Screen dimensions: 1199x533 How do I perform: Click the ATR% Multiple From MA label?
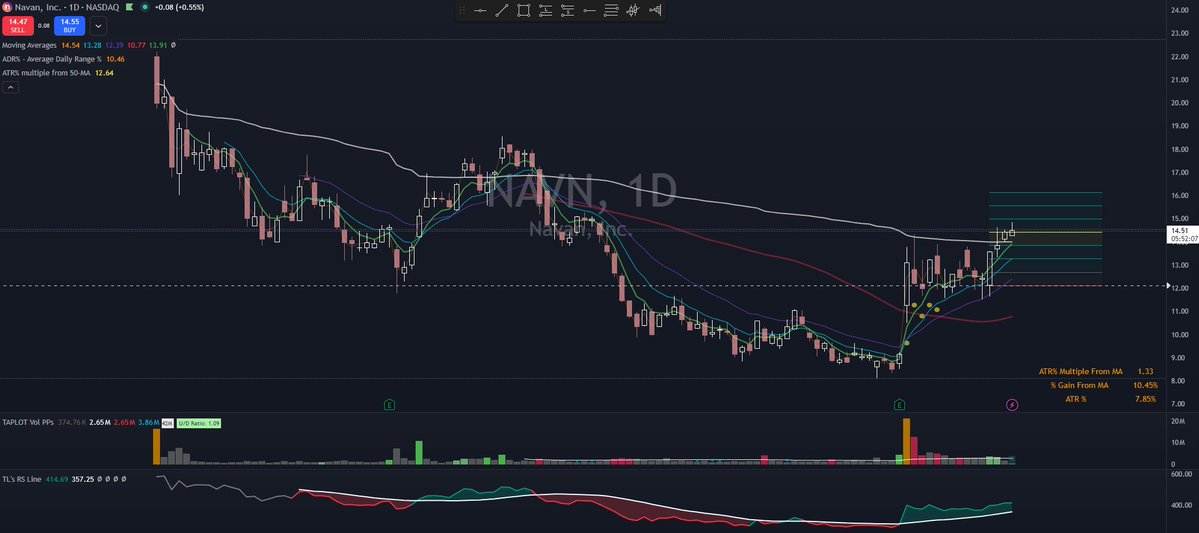(1080, 371)
